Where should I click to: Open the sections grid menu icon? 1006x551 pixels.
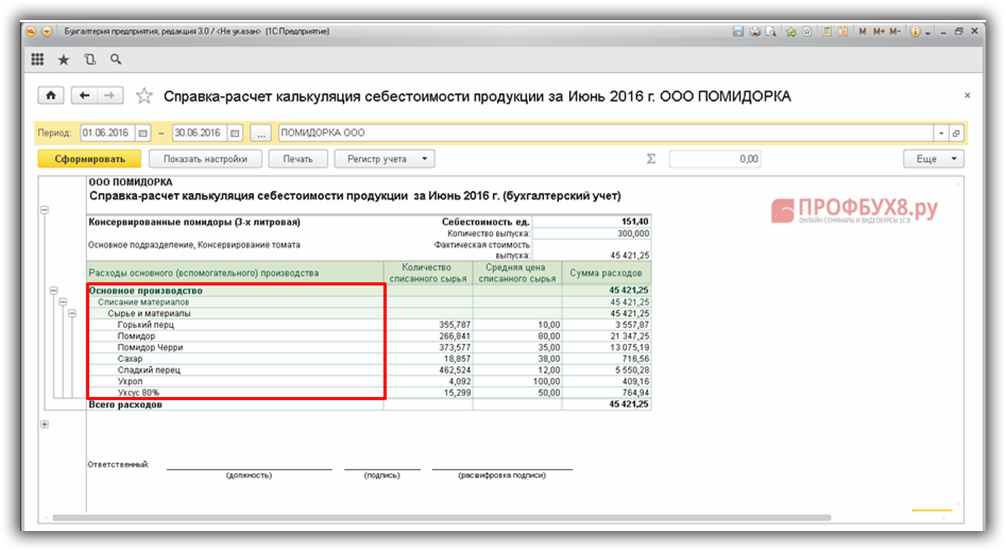(37, 60)
